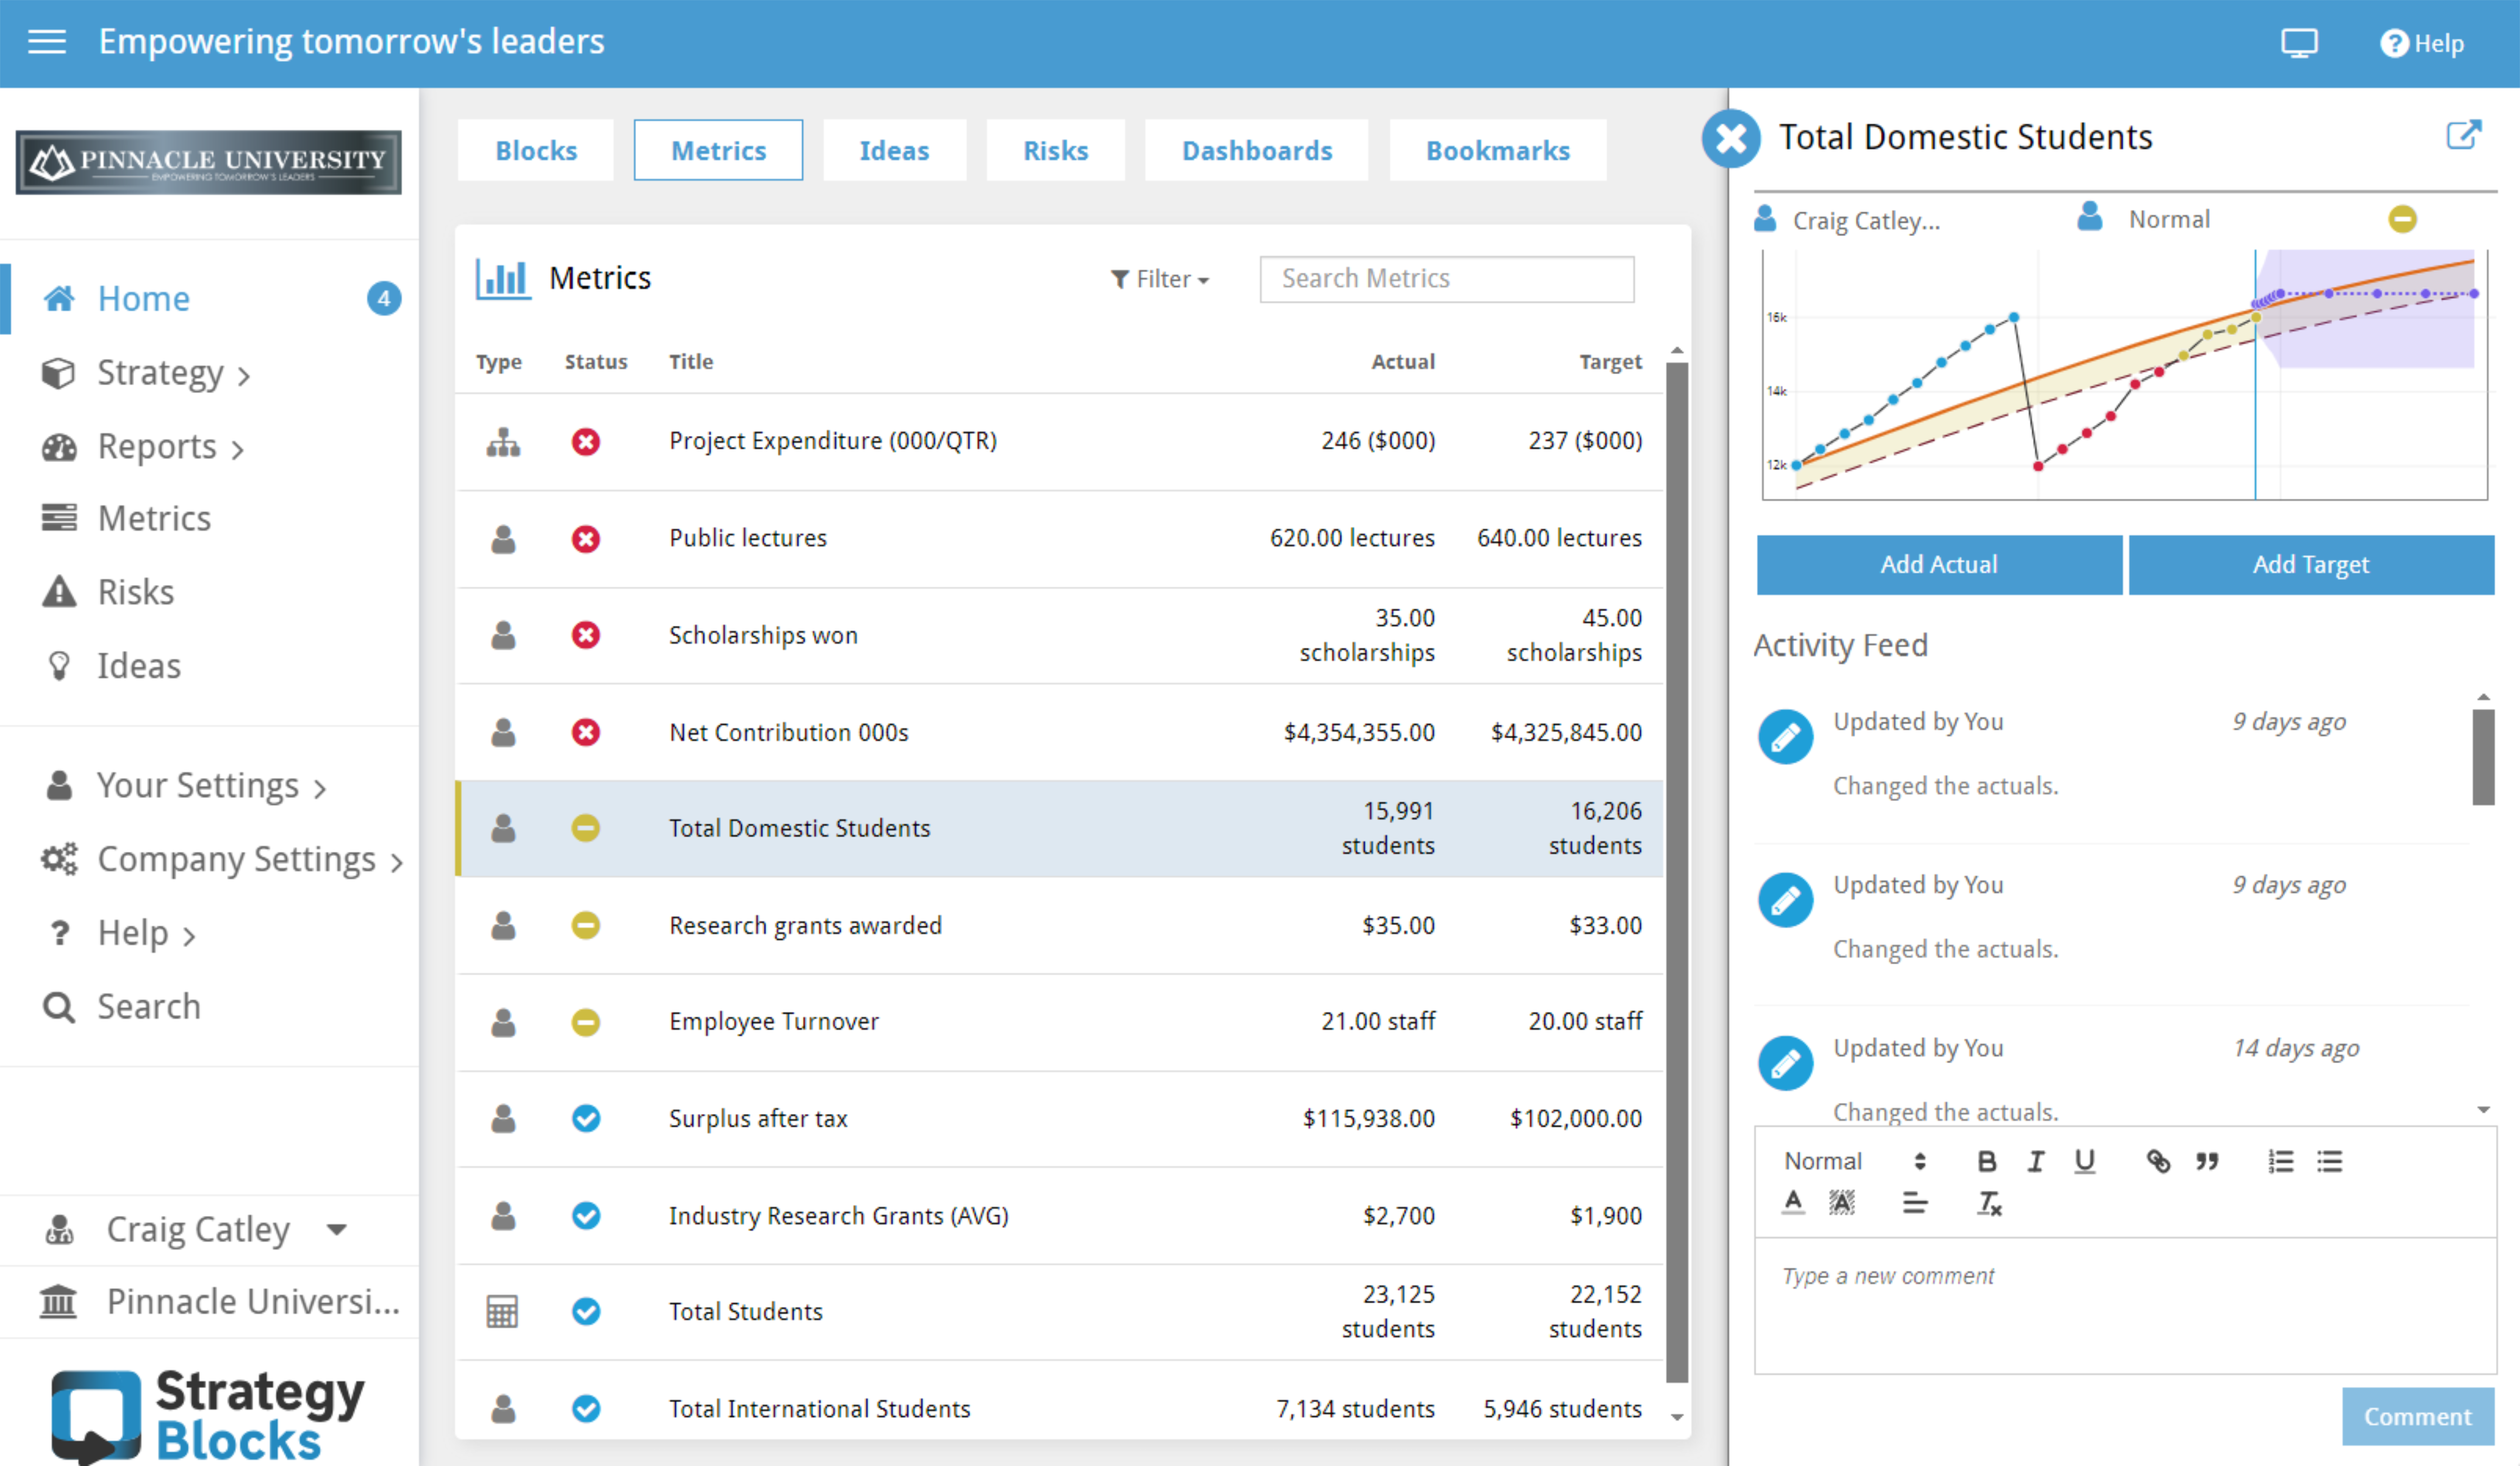Screen dimensions: 2520x1466
Task: Click the Scholarships won person icon
Action: (503, 635)
